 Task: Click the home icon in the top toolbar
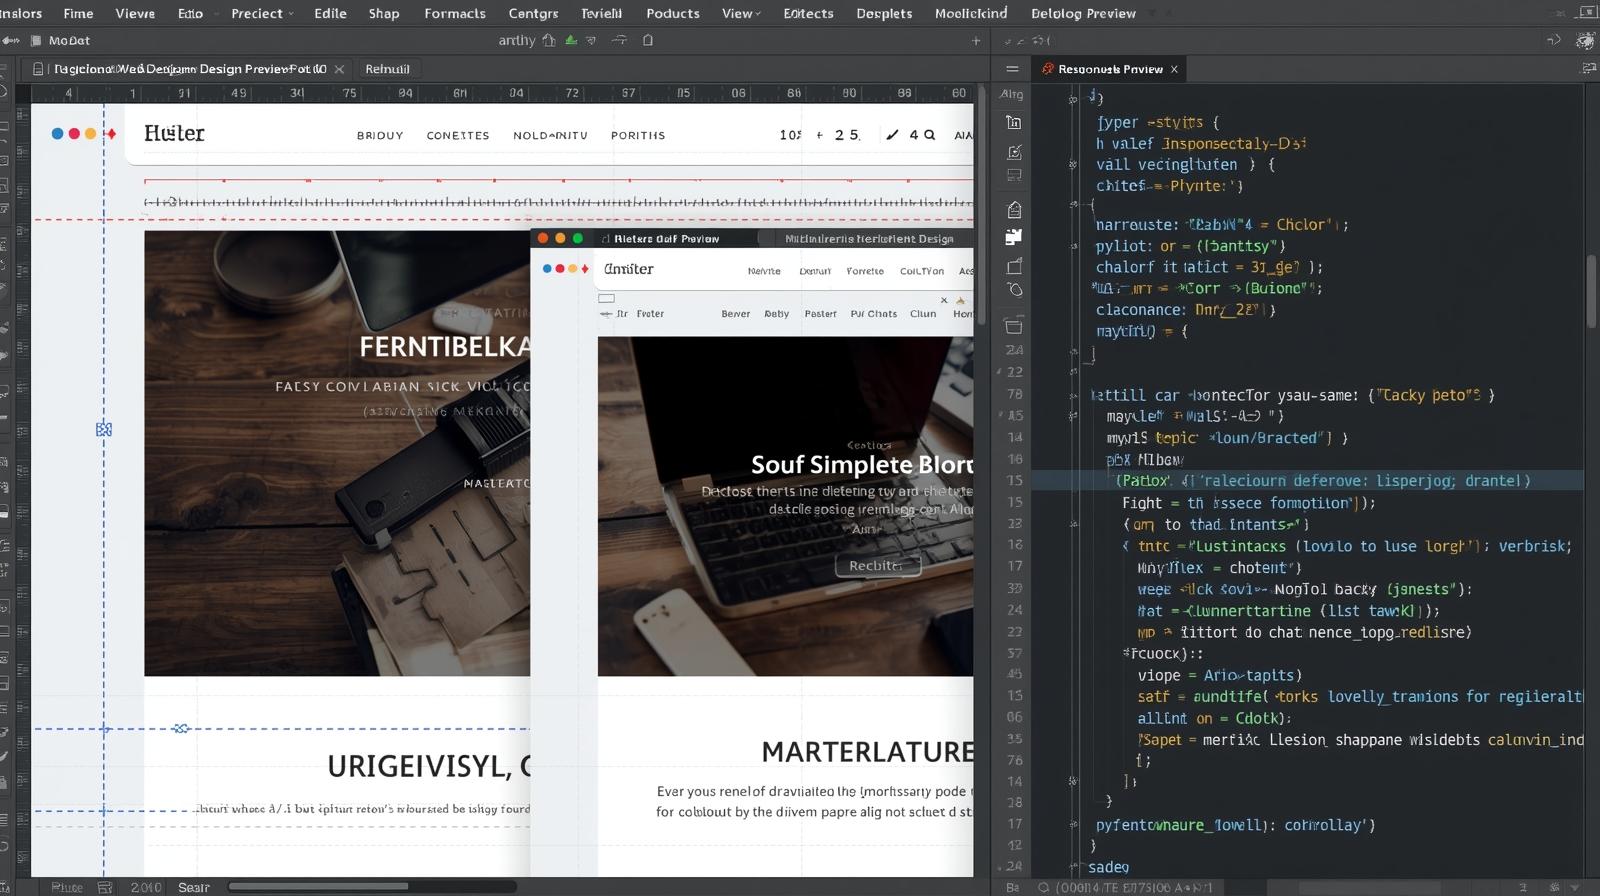[548, 41]
